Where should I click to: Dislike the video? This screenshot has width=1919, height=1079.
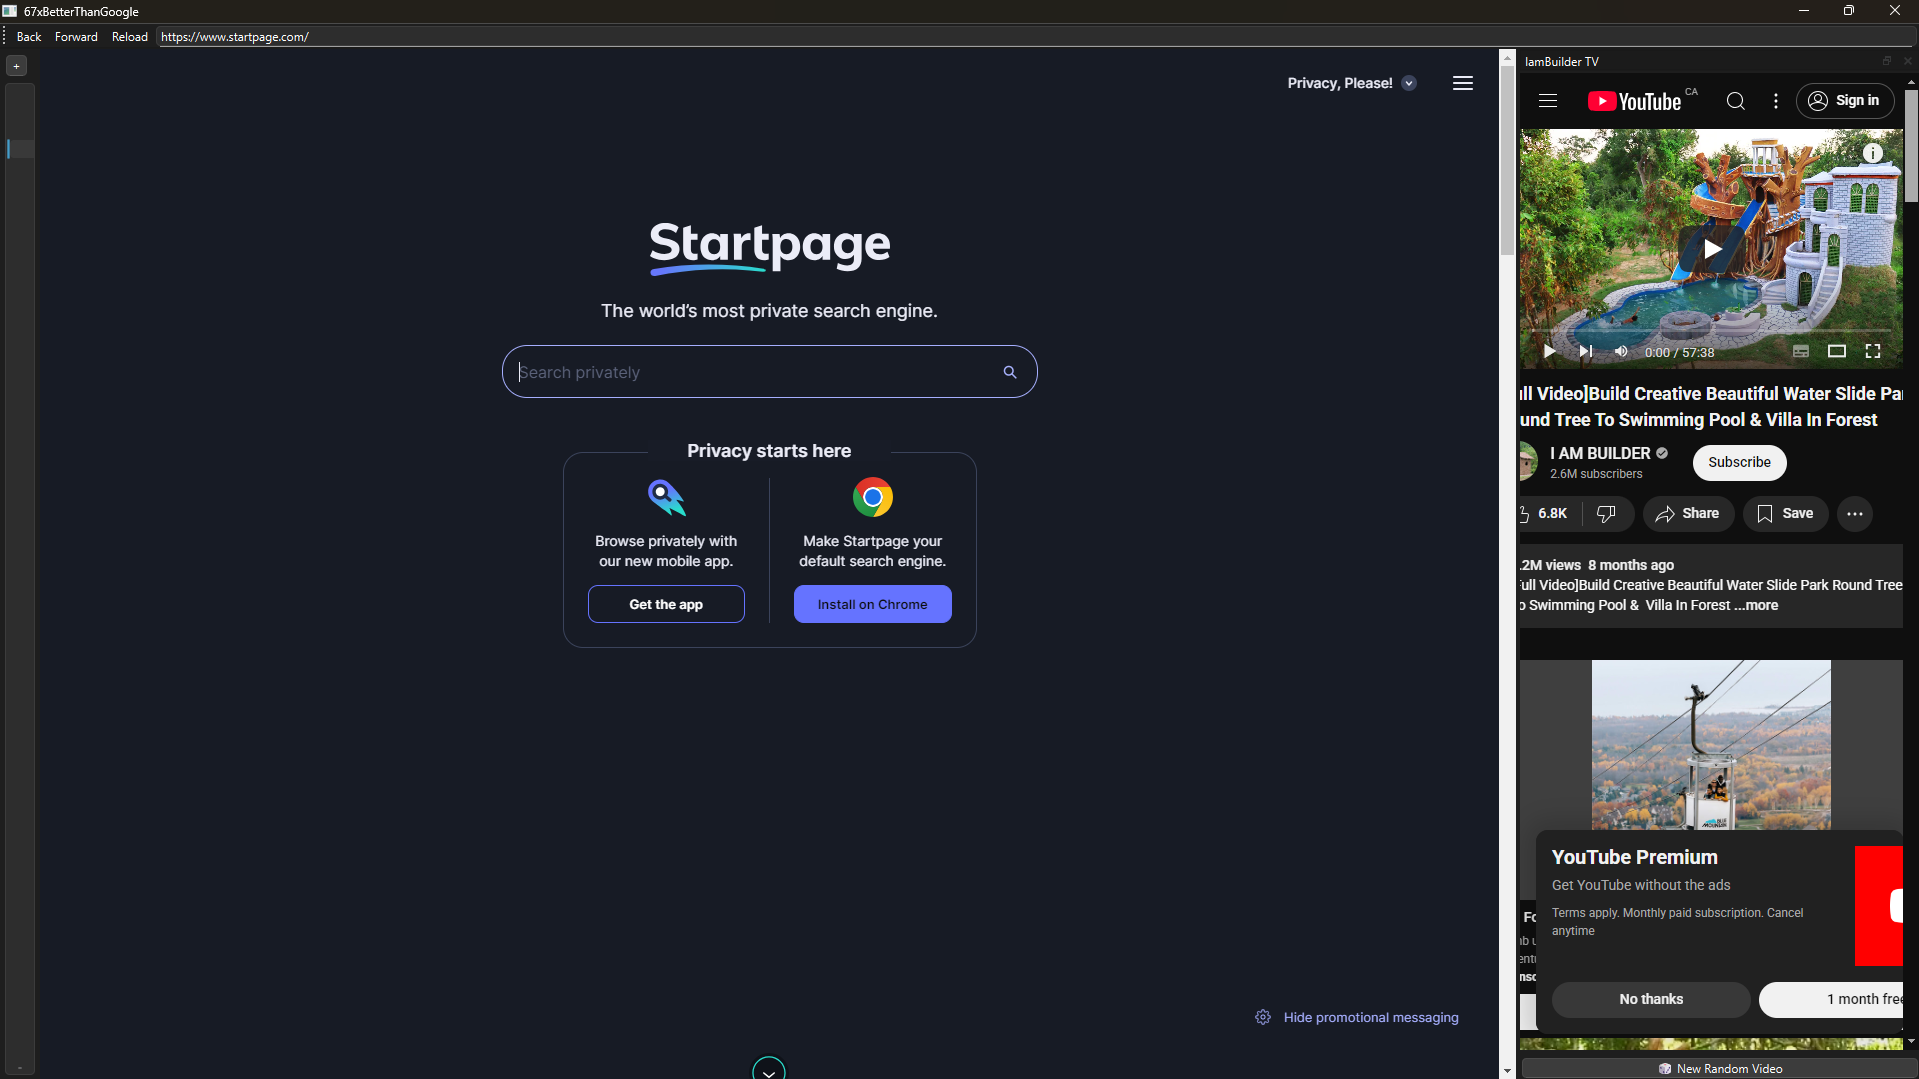[1607, 514]
